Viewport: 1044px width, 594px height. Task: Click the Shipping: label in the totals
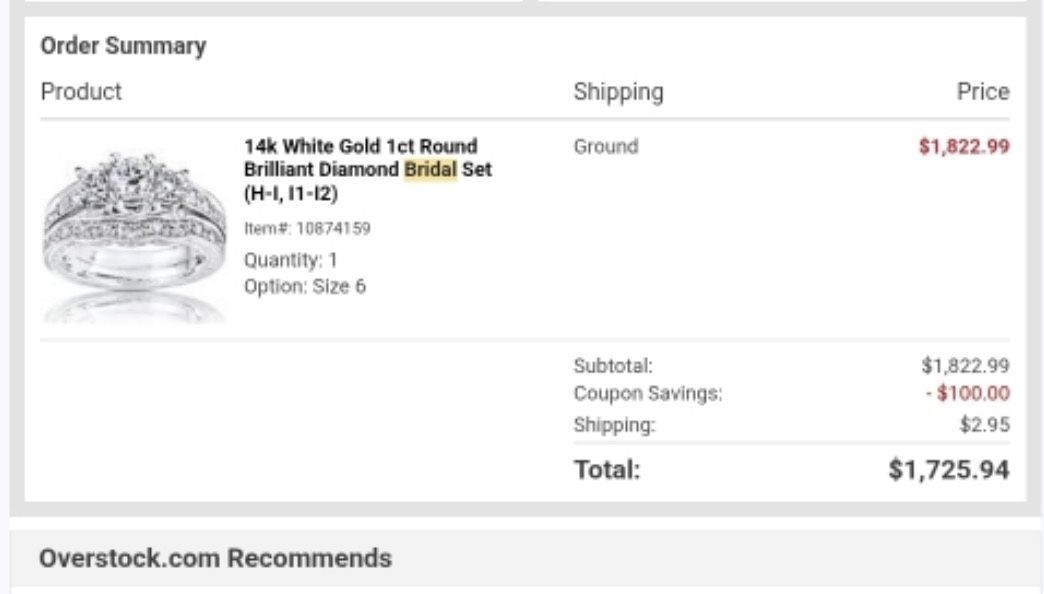coord(614,424)
